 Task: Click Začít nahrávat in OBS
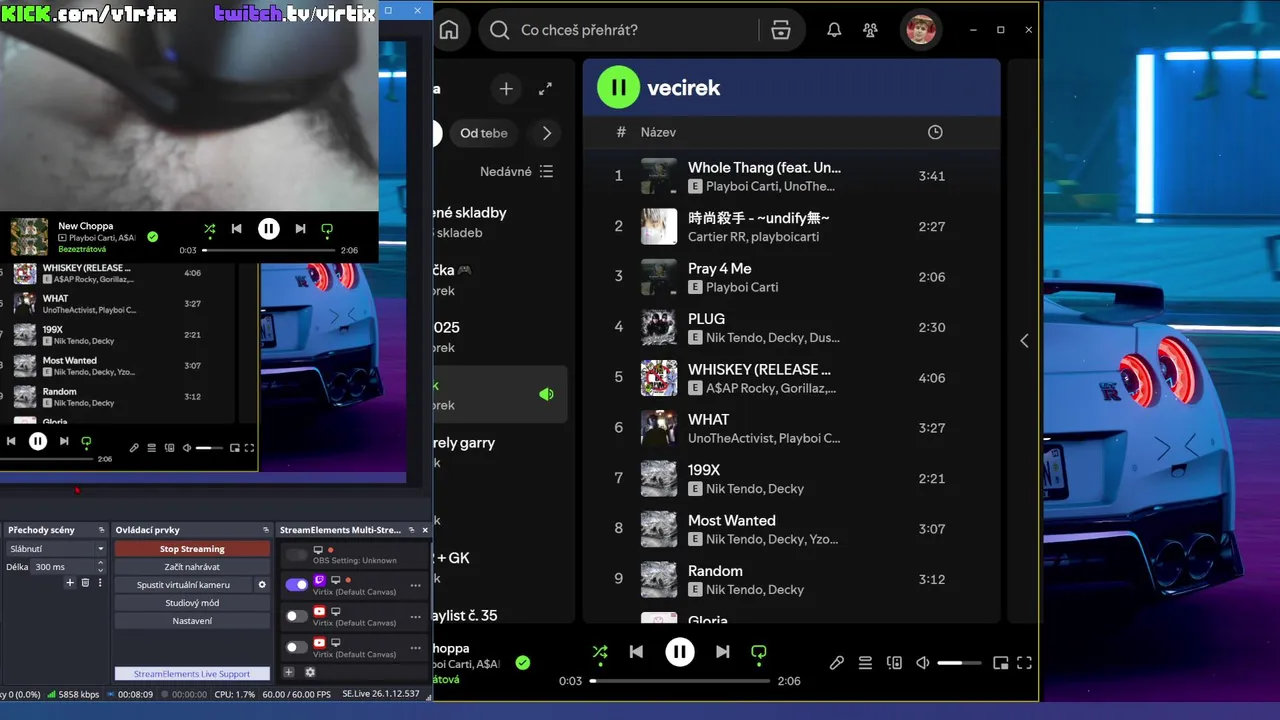point(192,567)
